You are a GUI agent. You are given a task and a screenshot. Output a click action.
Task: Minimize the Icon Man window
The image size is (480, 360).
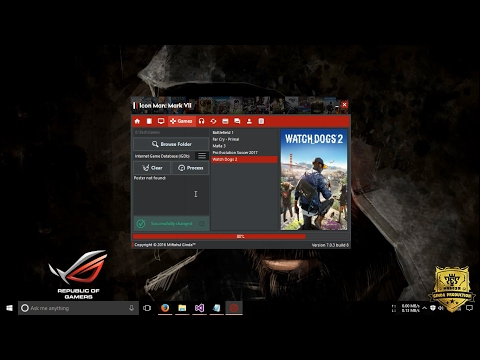(337, 105)
